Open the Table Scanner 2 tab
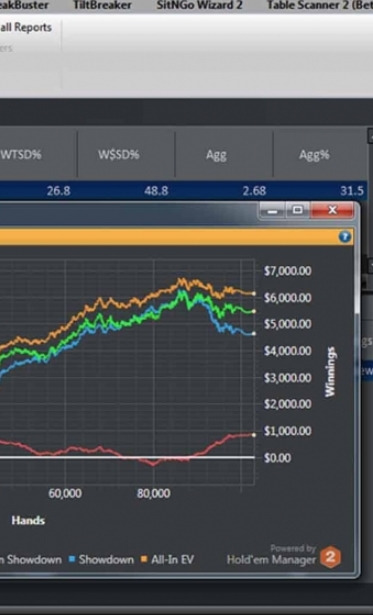This screenshot has height=615, width=373. (x=320, y=5)
